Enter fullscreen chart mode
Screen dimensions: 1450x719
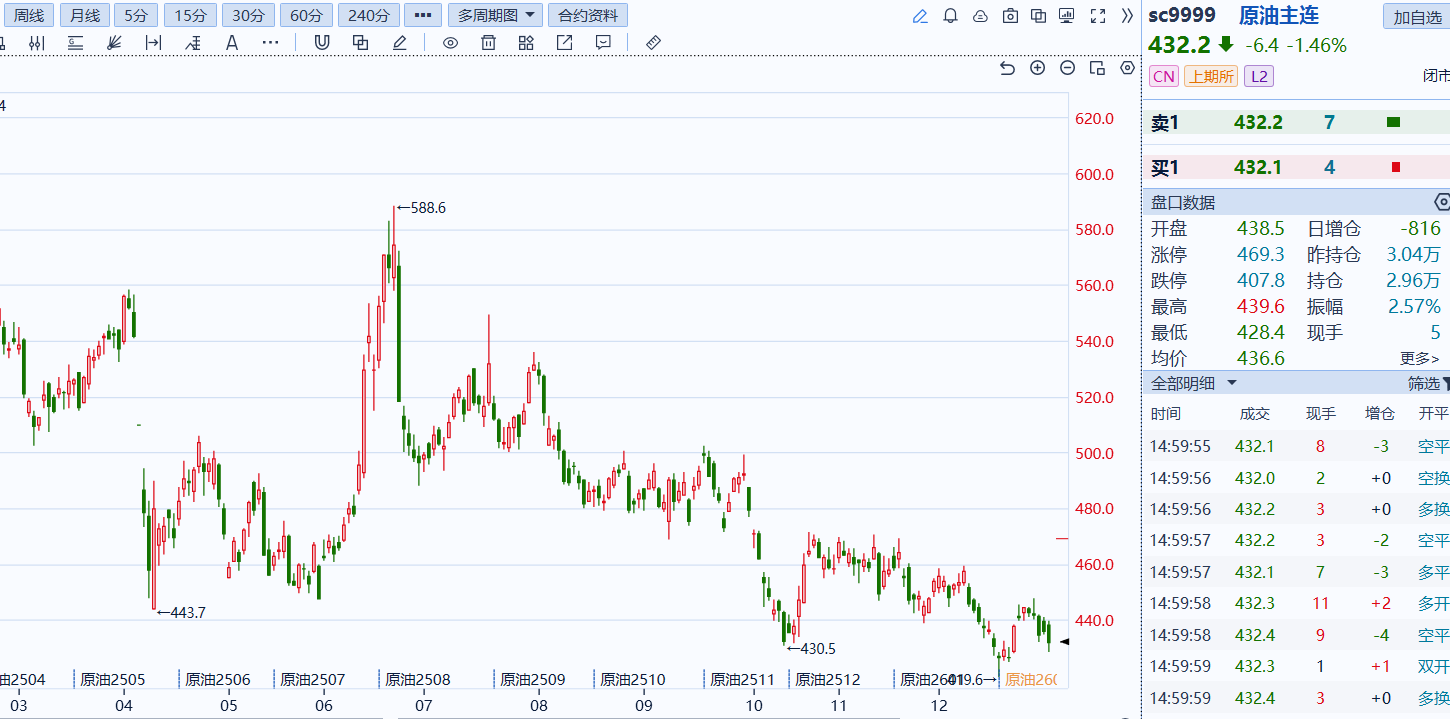[1097, 16]
